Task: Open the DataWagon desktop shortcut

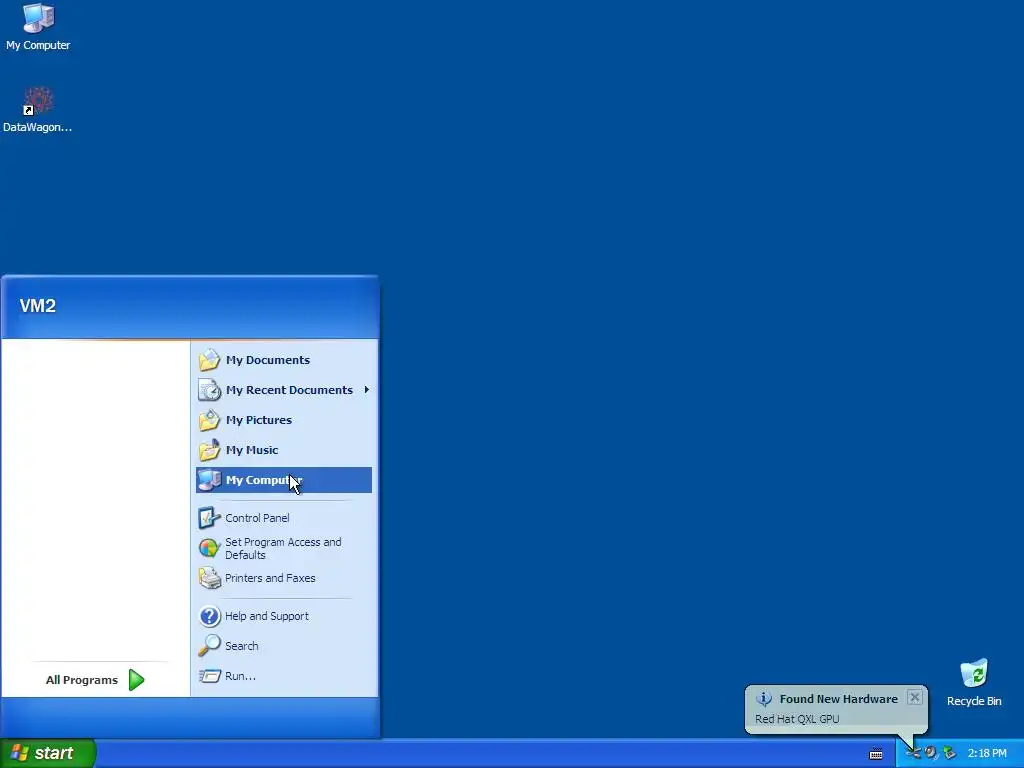Action: click(38, 109)
